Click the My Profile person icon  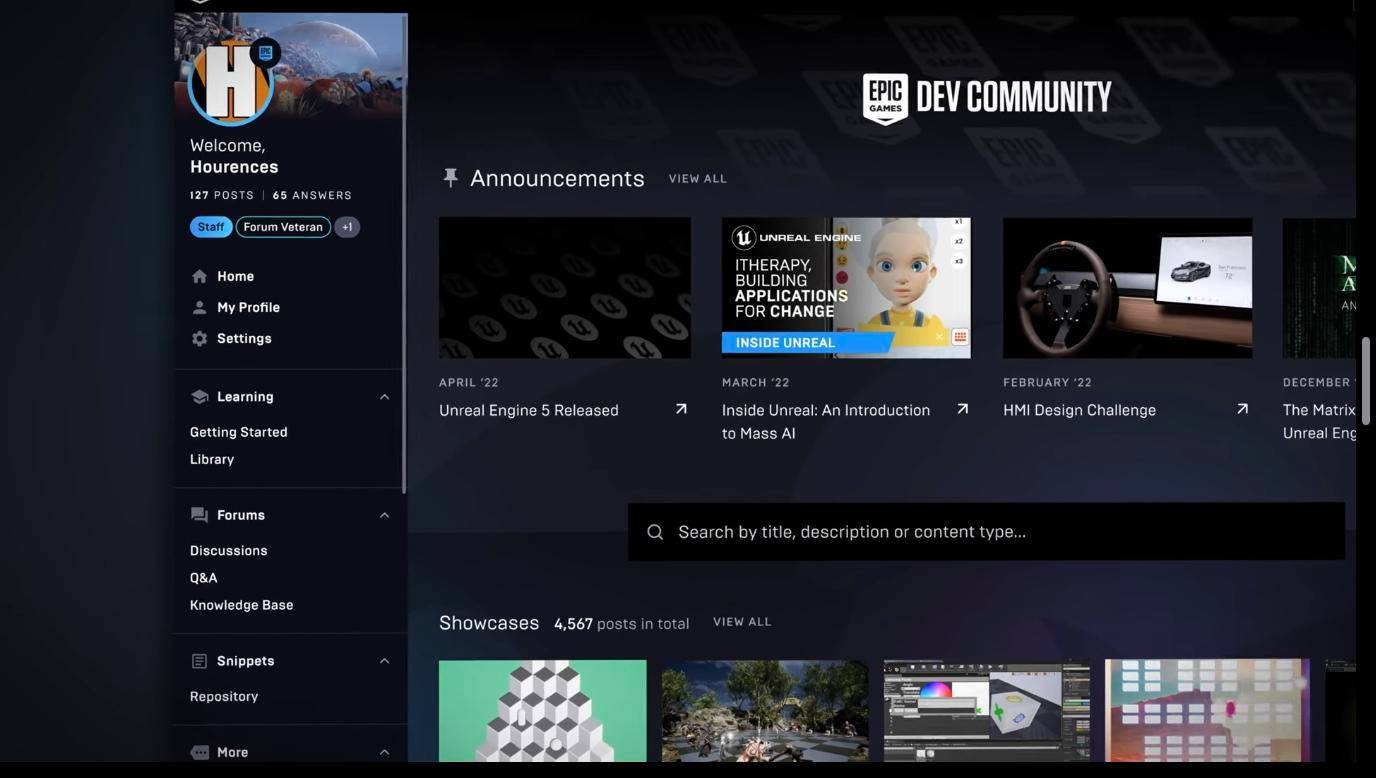click(x=199, y=307)
